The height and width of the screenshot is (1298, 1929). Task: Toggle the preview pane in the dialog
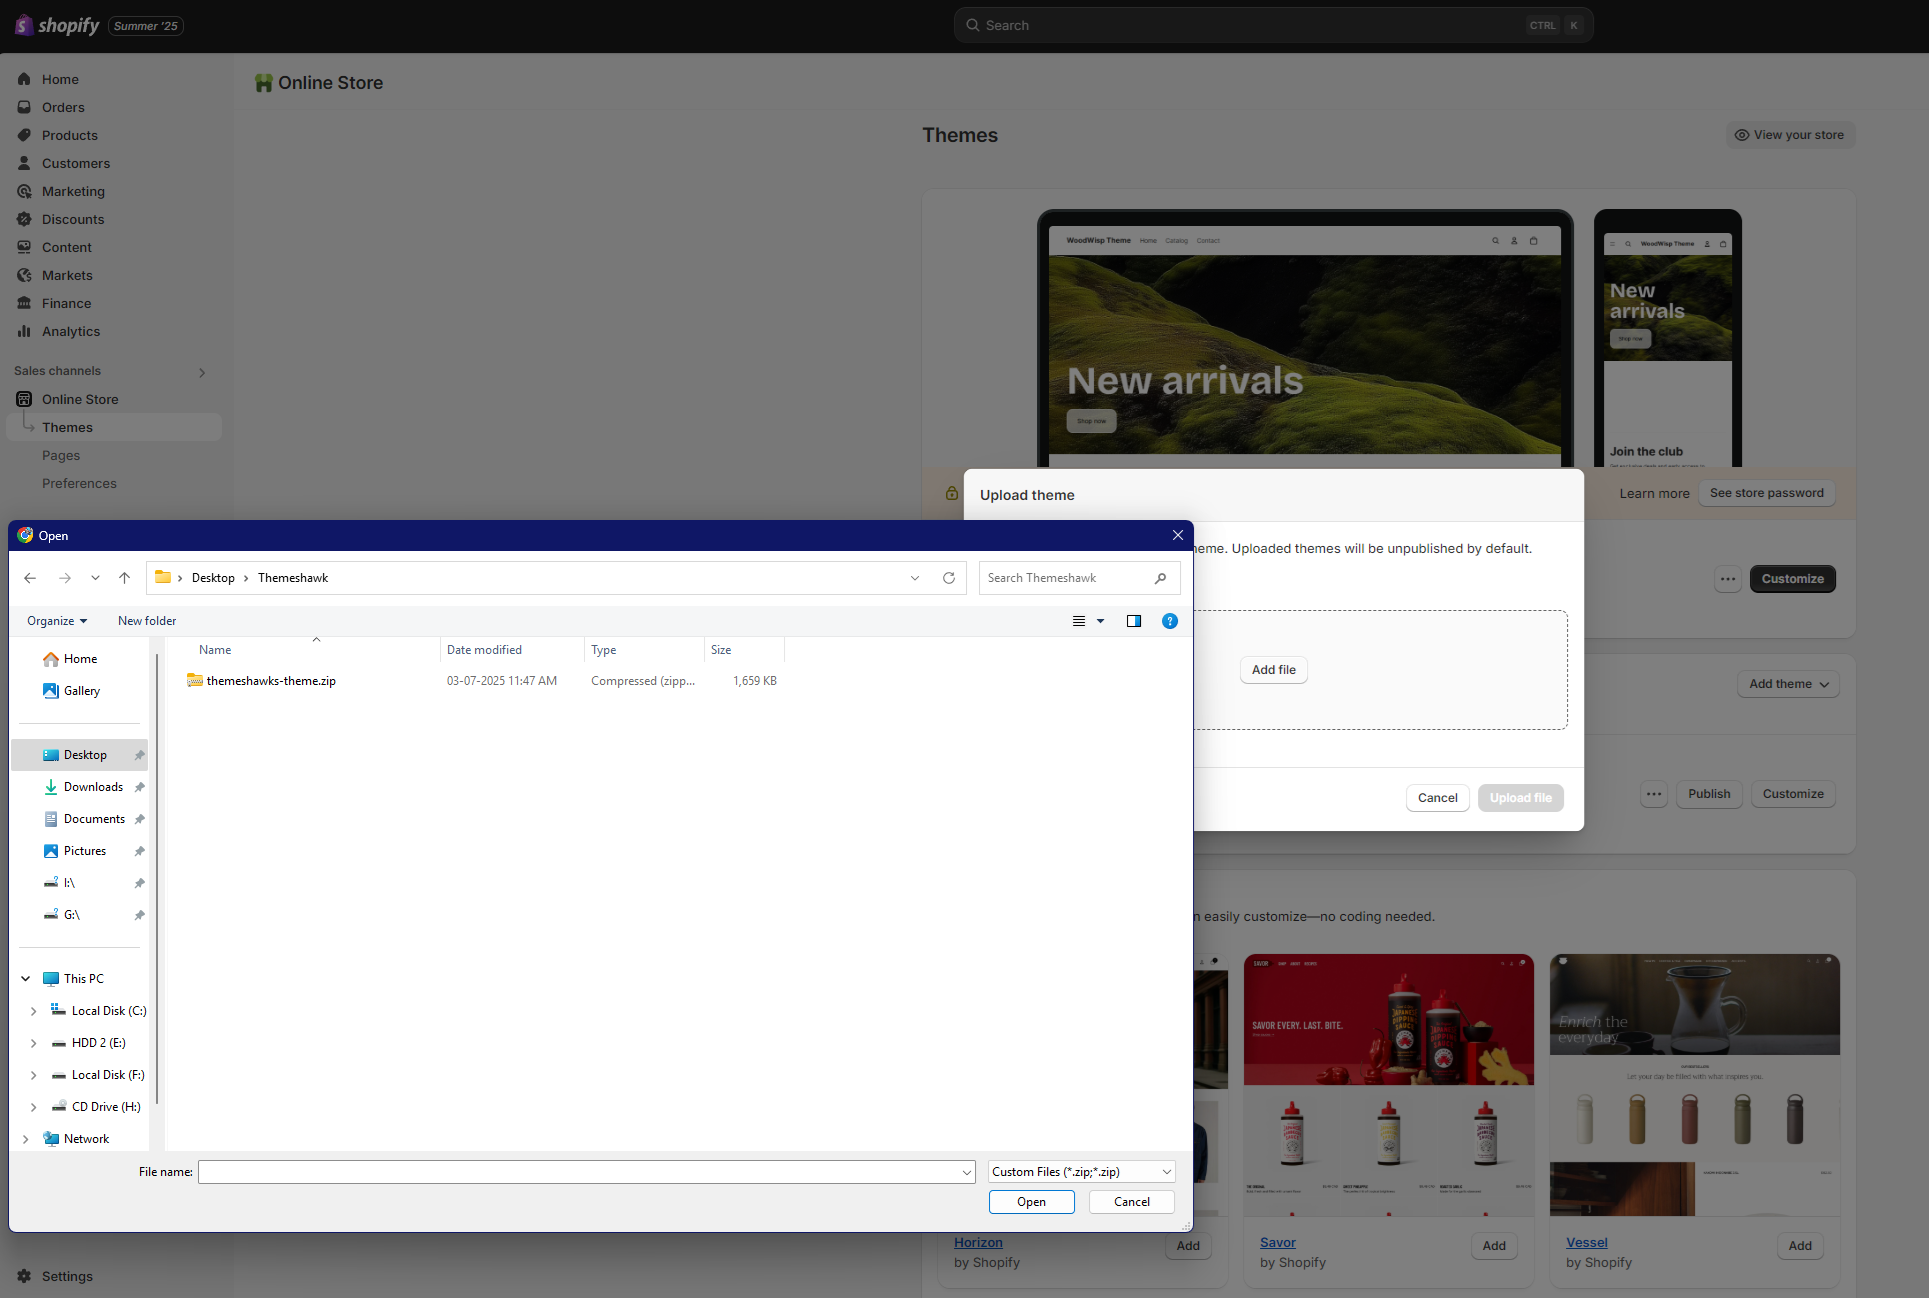tap(1133, 621)
